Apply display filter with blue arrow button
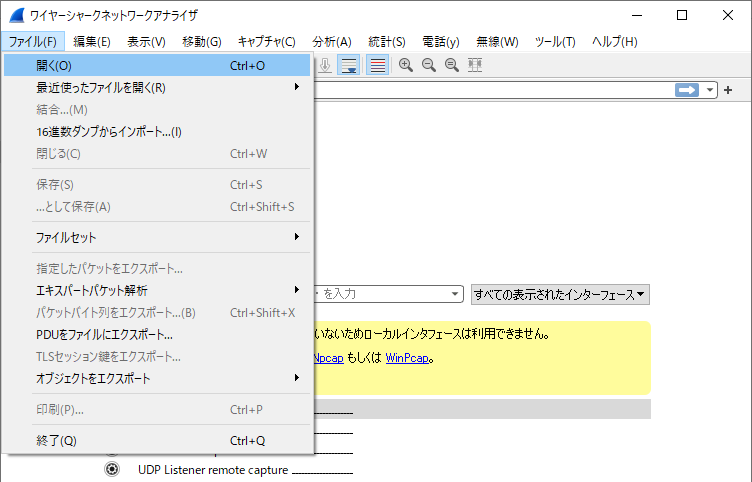 [687, 90]
